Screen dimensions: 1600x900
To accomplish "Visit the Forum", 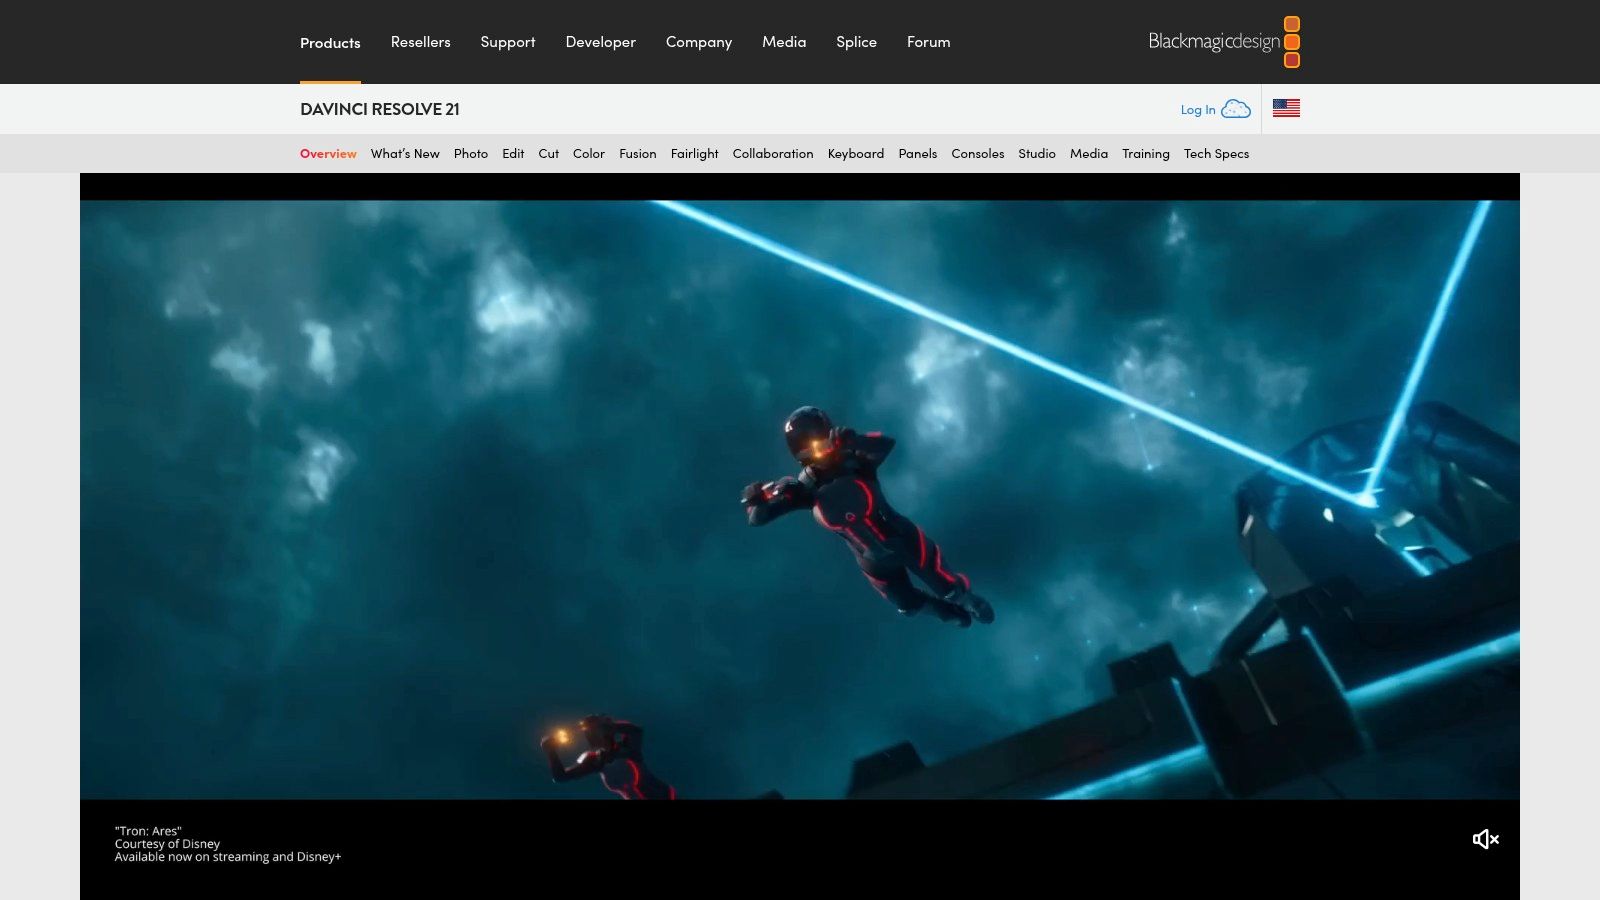I will (929, 42).
